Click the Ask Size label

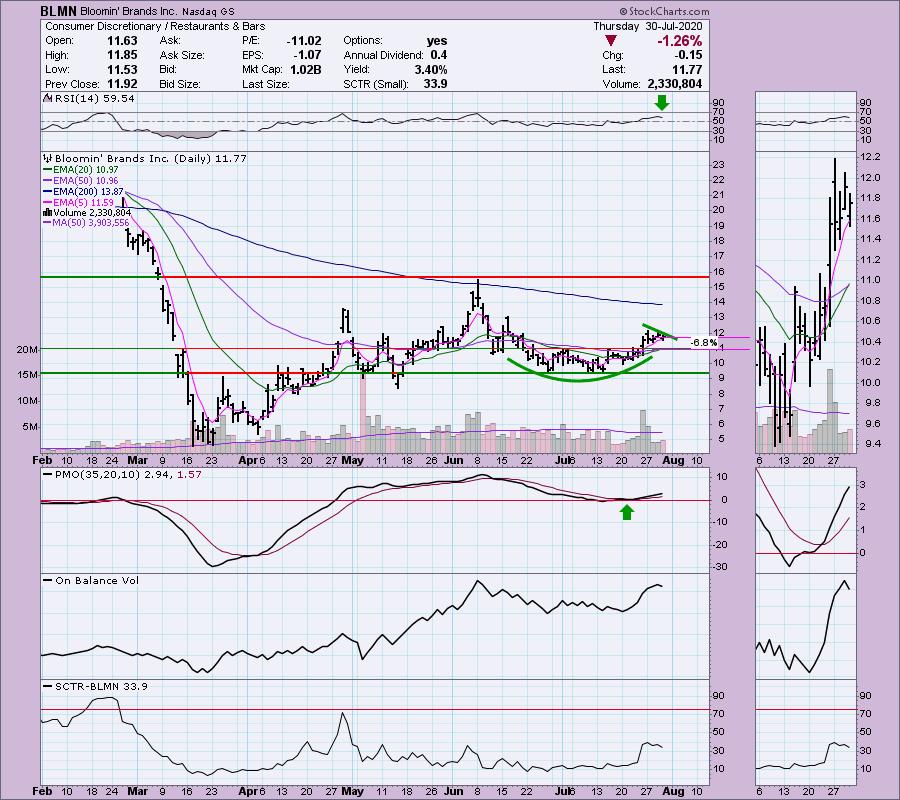182,55
